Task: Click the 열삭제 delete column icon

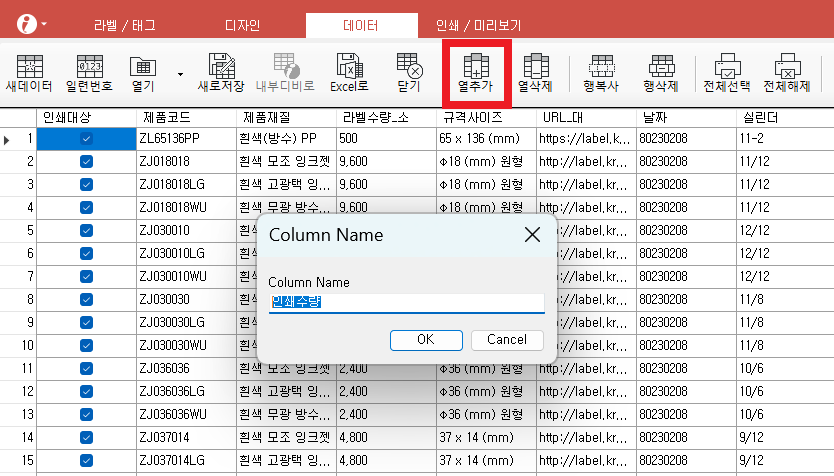Action: (x=536, y=72)
